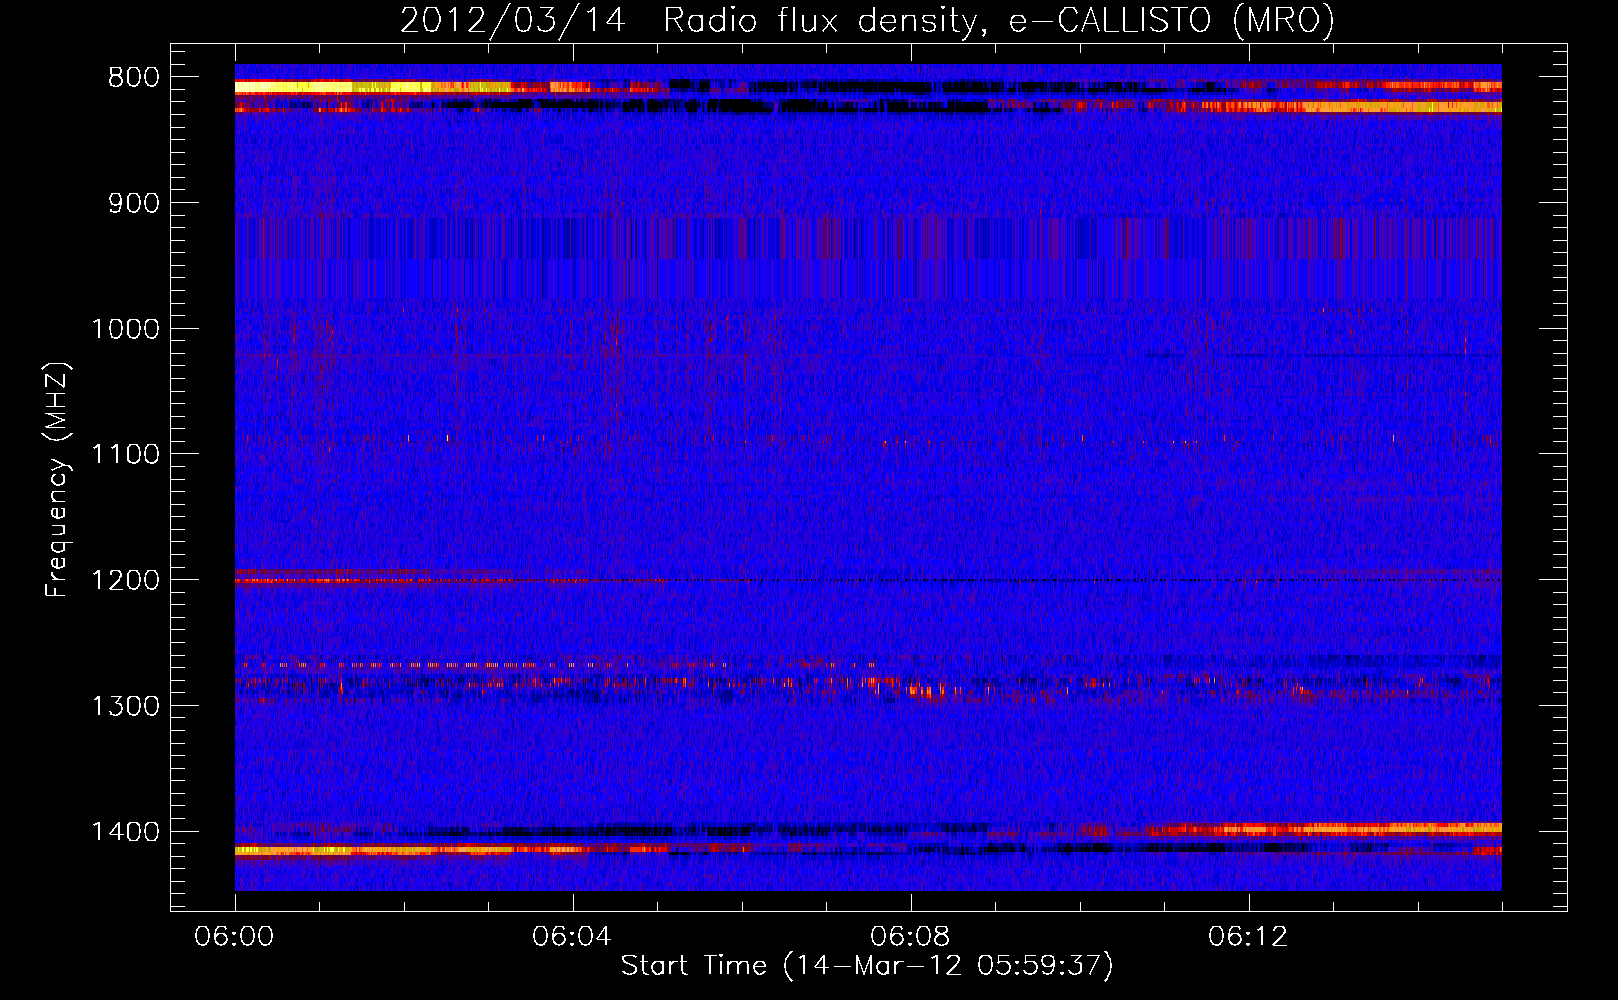Click the 06:04 time tick label
This screenshot has width=1618, height=1000.
click(x=572, y=937)
